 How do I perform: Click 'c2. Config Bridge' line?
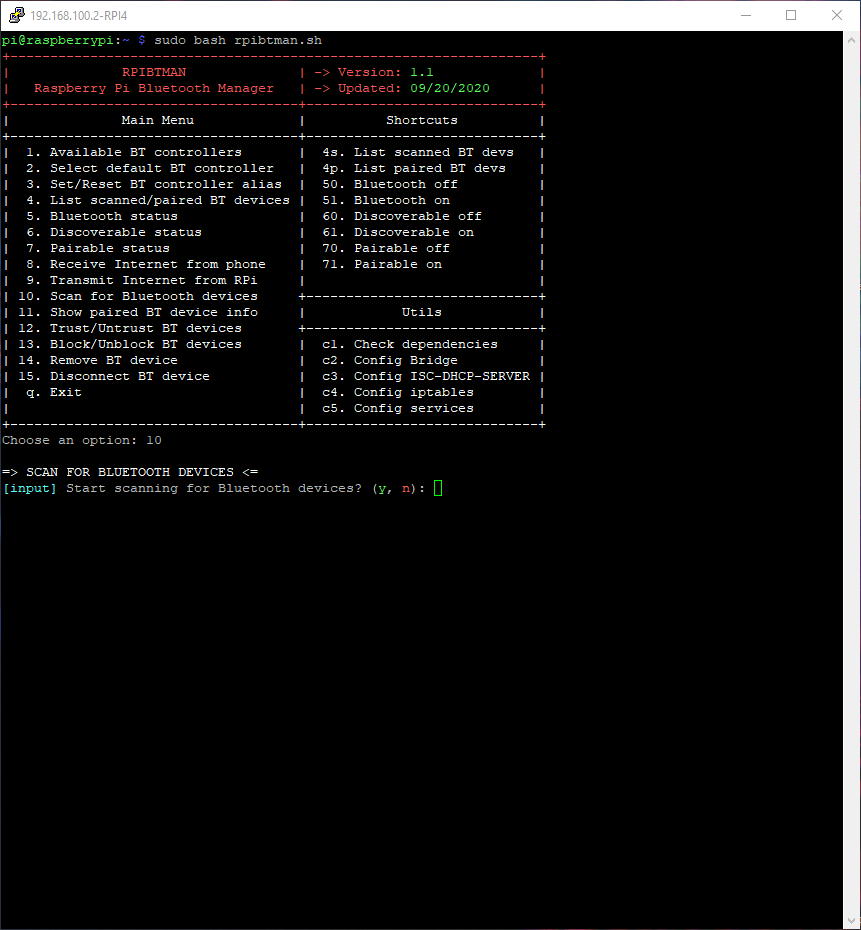point(390,361)
